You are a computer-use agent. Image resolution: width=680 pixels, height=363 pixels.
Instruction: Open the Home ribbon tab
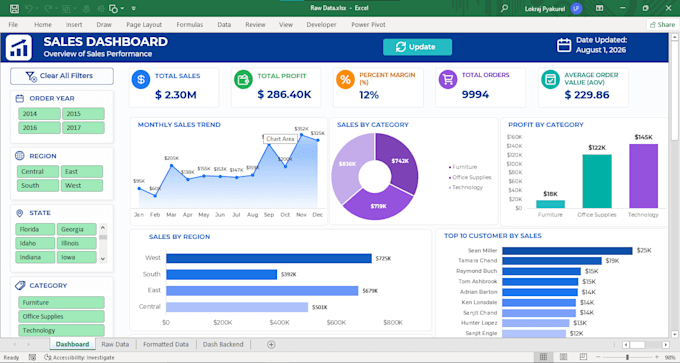coord(43,25)
